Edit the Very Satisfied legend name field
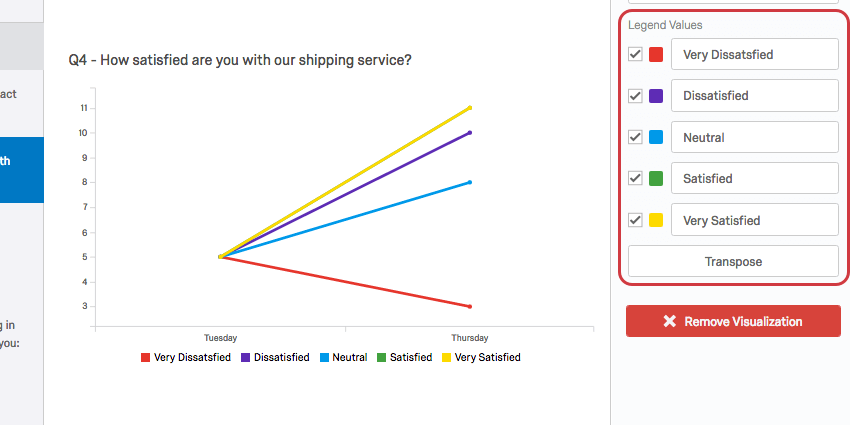 pos(755,220)
